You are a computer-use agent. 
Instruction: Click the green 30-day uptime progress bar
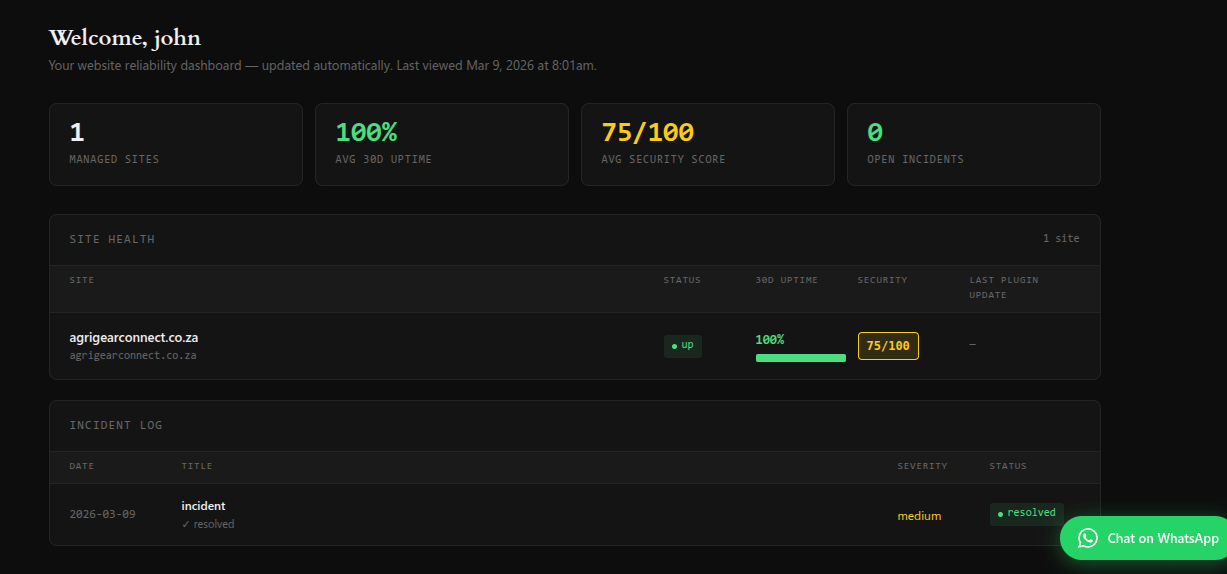(x=800, y=358)
